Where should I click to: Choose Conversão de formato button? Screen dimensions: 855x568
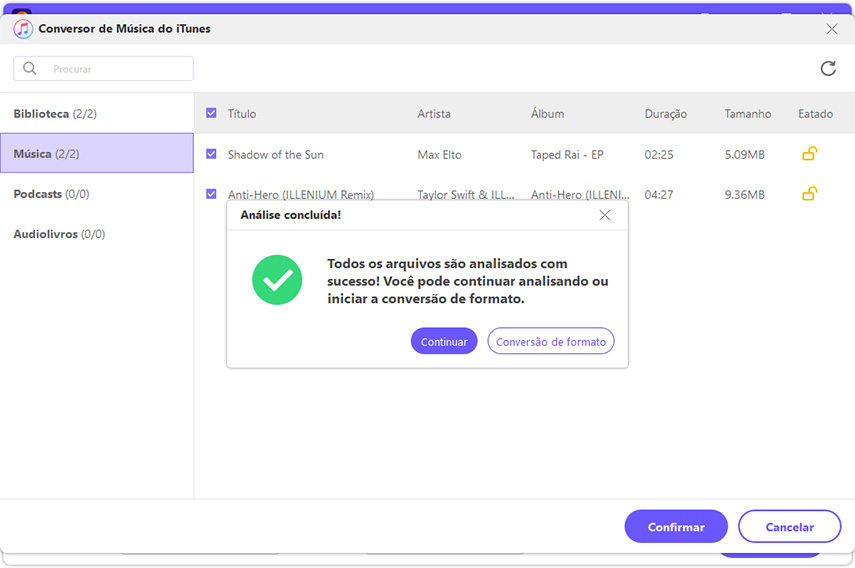[551, 341]
